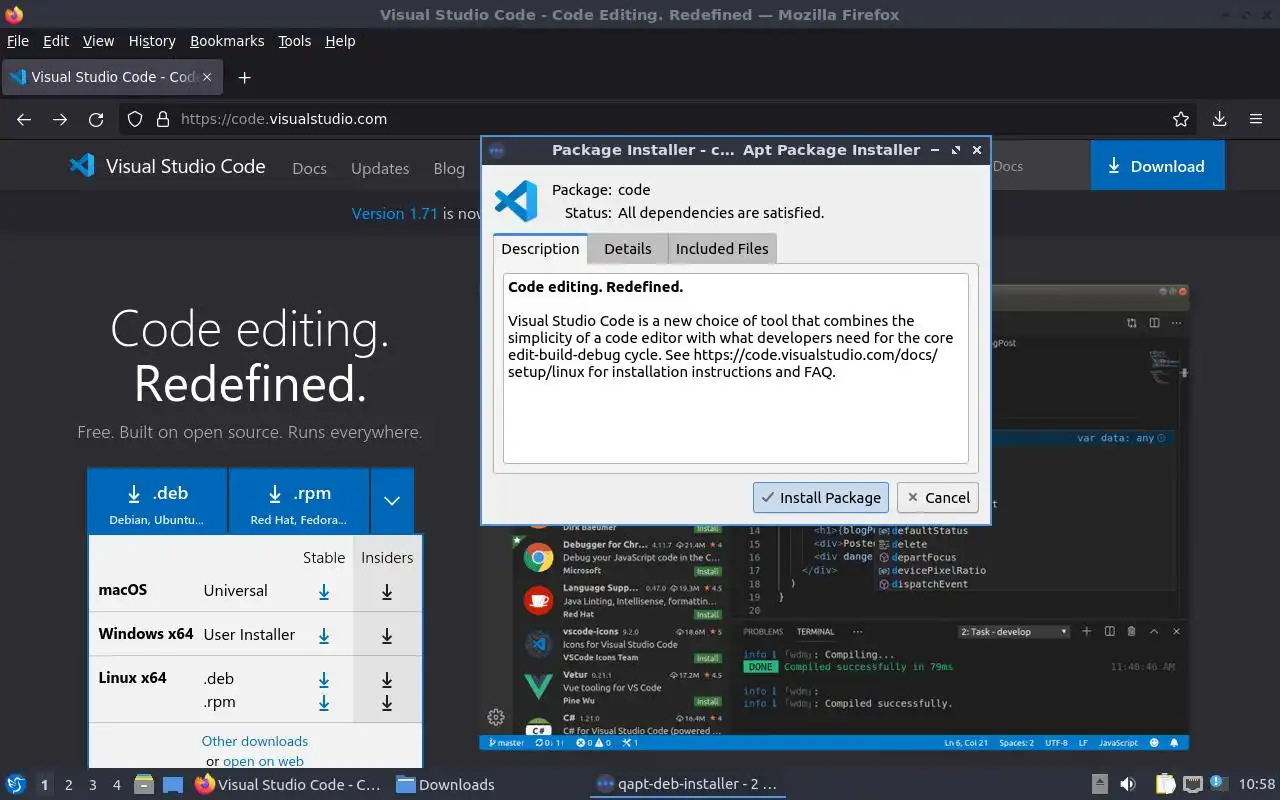Switch to workspace 4
Viewport: 1280px width, 800px height.
(117, 784)
